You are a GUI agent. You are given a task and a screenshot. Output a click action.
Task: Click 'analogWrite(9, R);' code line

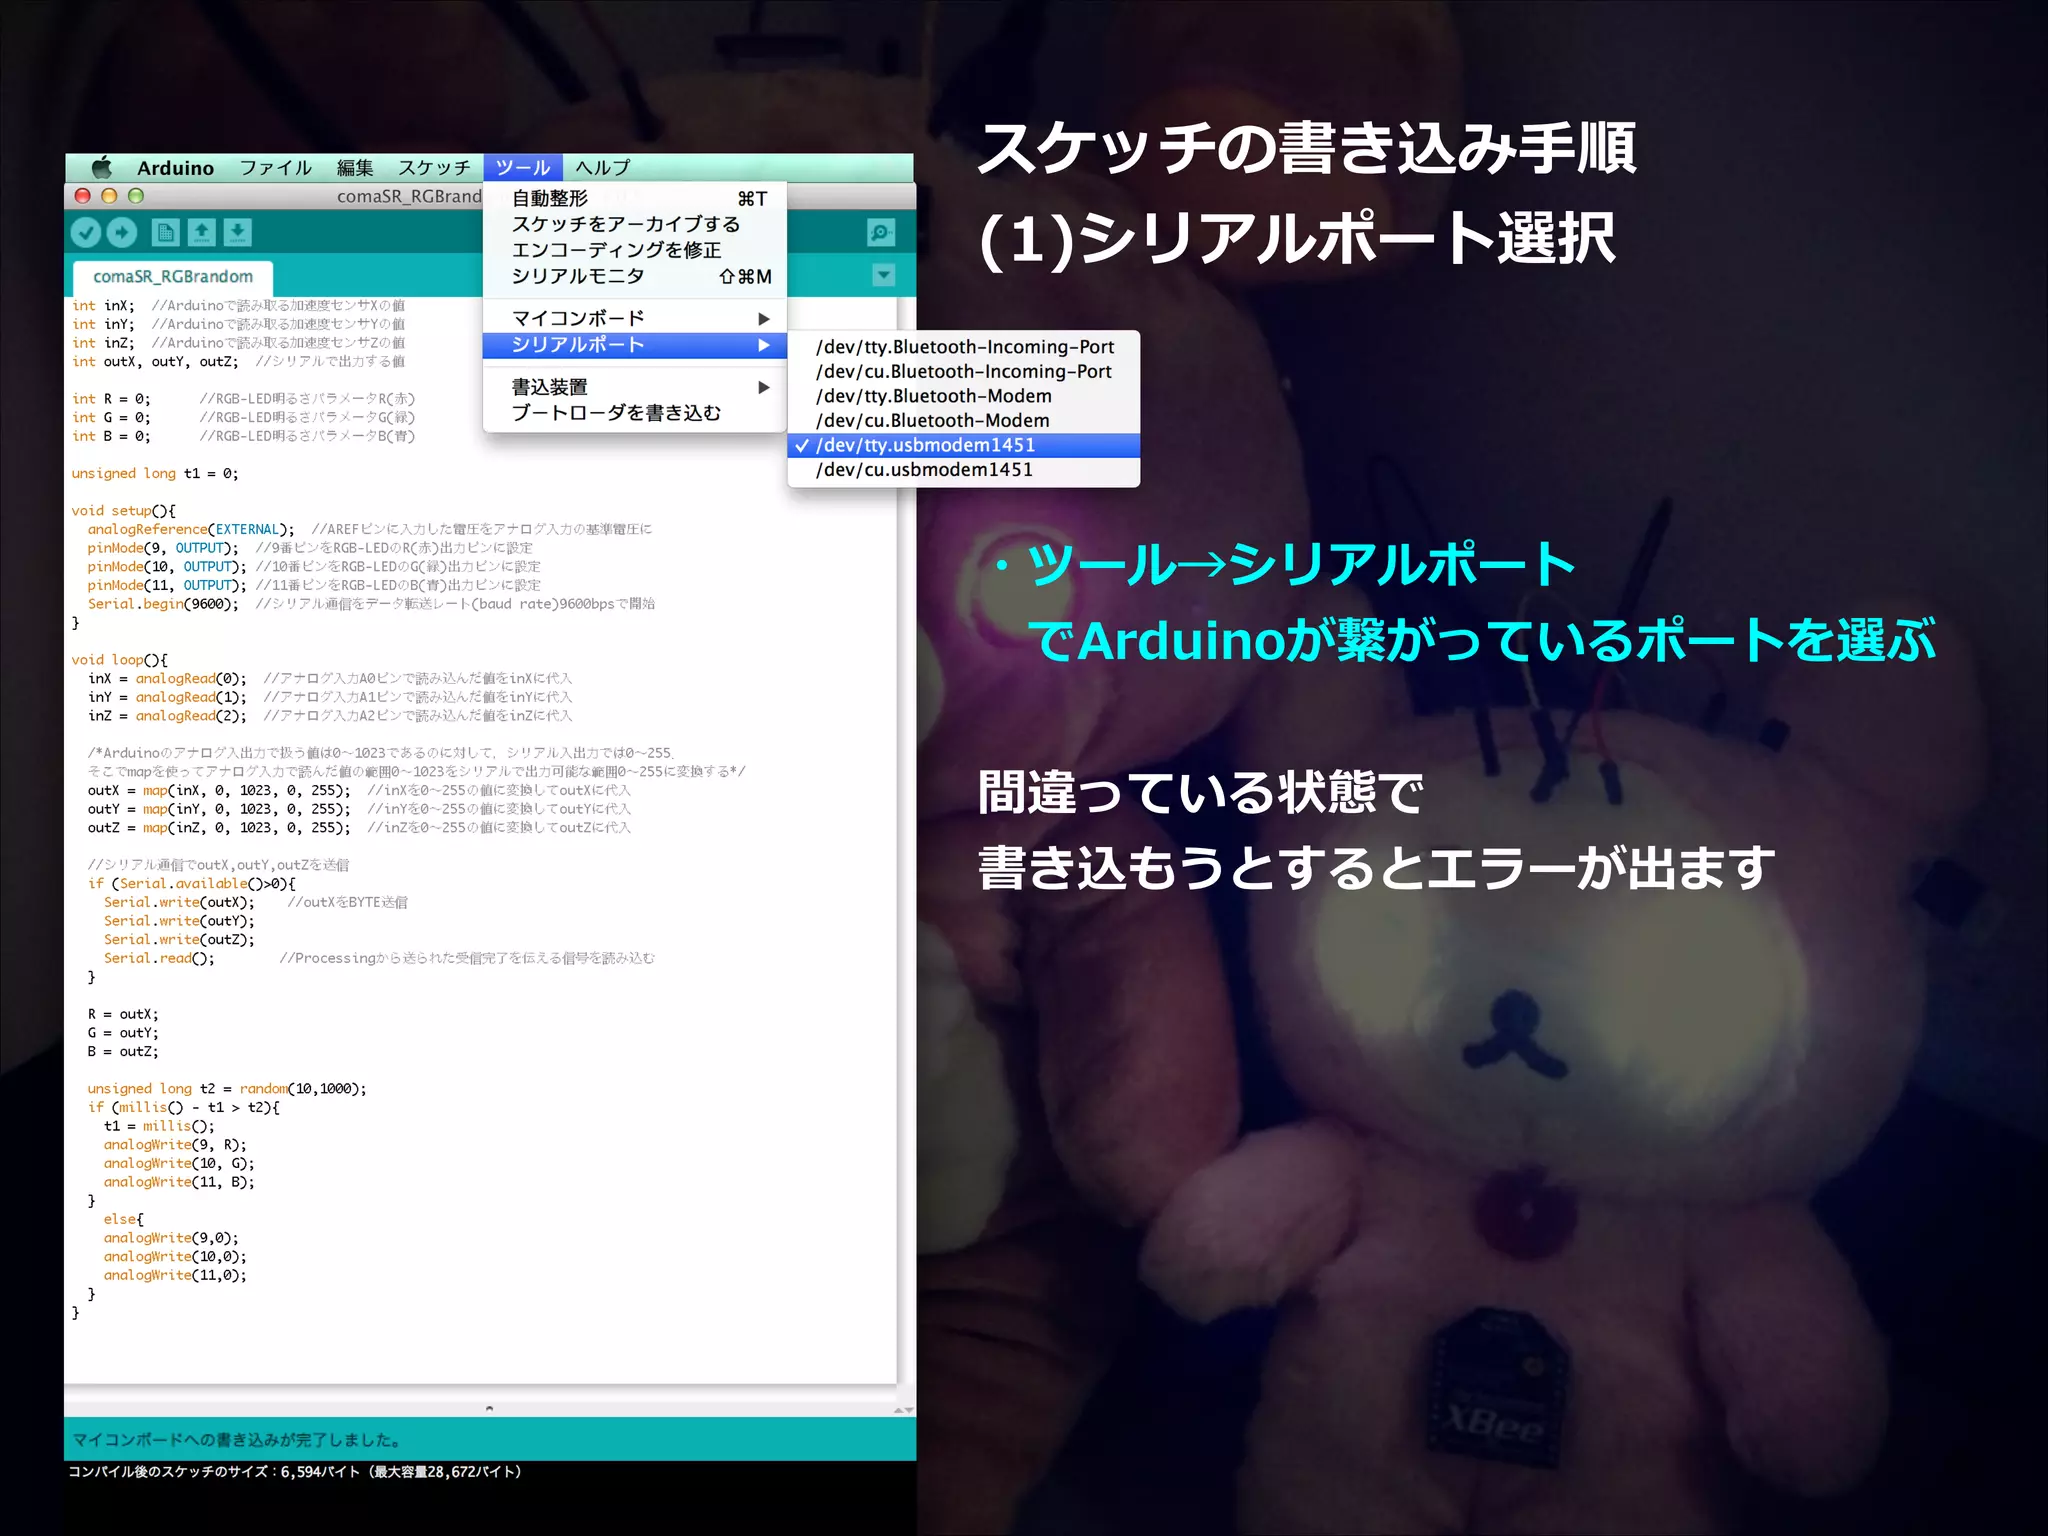[175, 1145]
